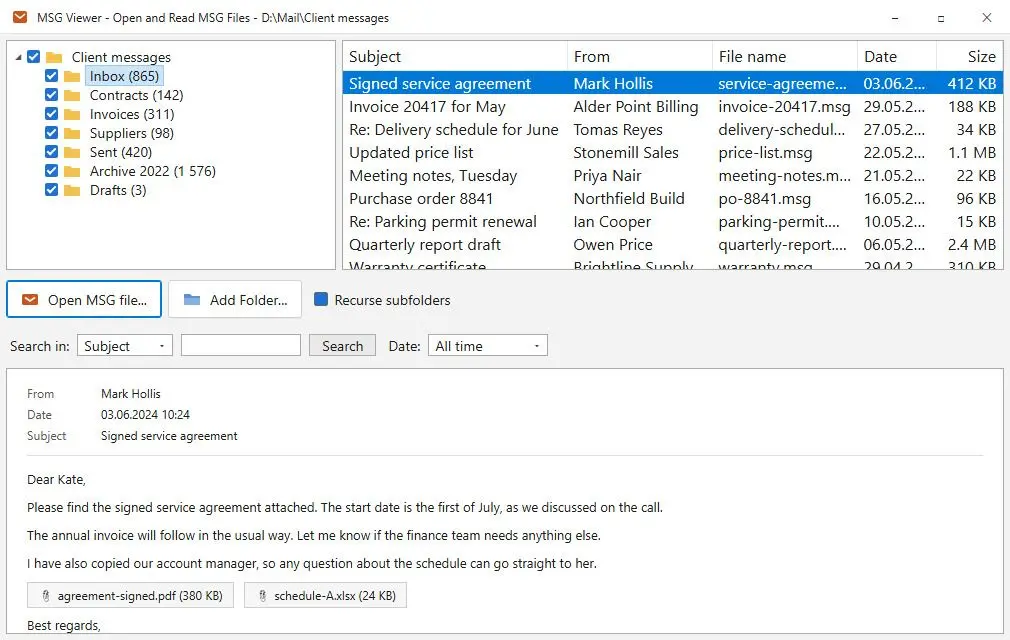Click the Sent folder icon
This screenshot has width=1010, height=640.
click(72, 153)
